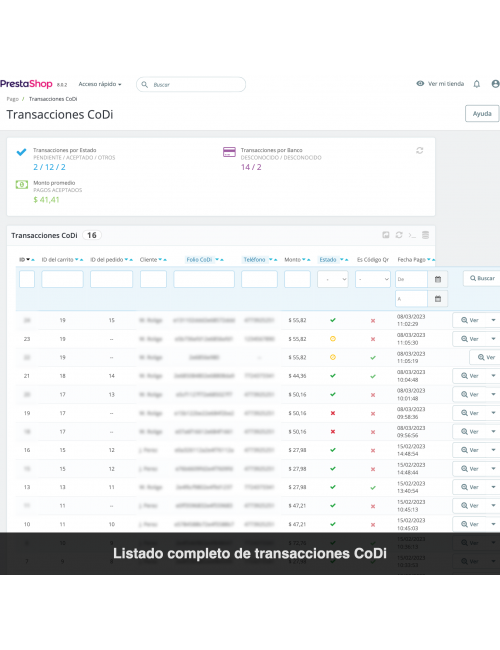Sort Fecha Pago column ascending arrow
Image resolution: width=500 pixels, height=650 pixels.
(x=433, y=260)
